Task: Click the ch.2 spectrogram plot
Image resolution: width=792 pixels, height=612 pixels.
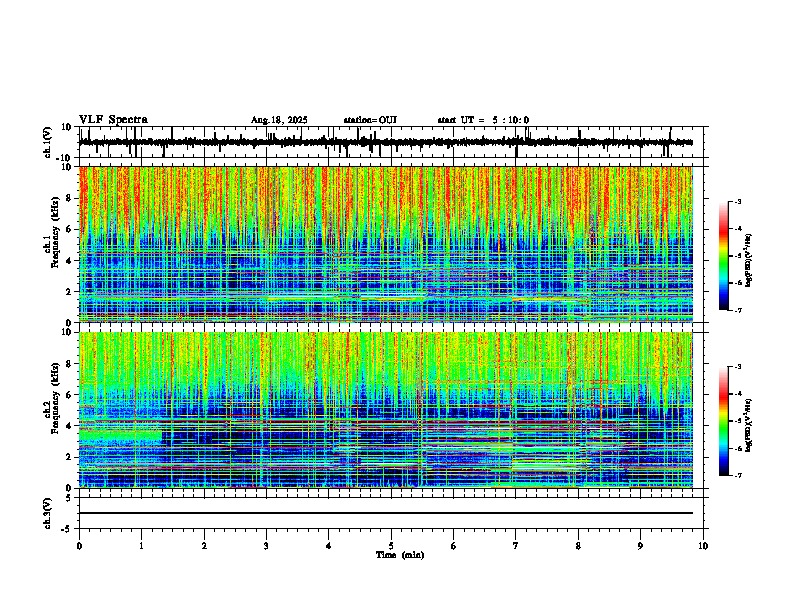Action: coord(386,410)
